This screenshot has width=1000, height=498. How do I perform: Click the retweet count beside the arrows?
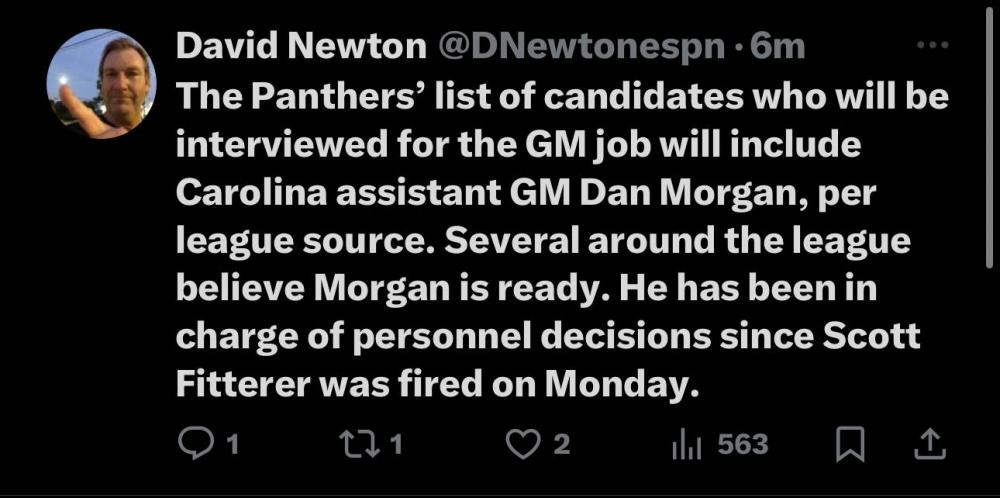coord(396,444)
